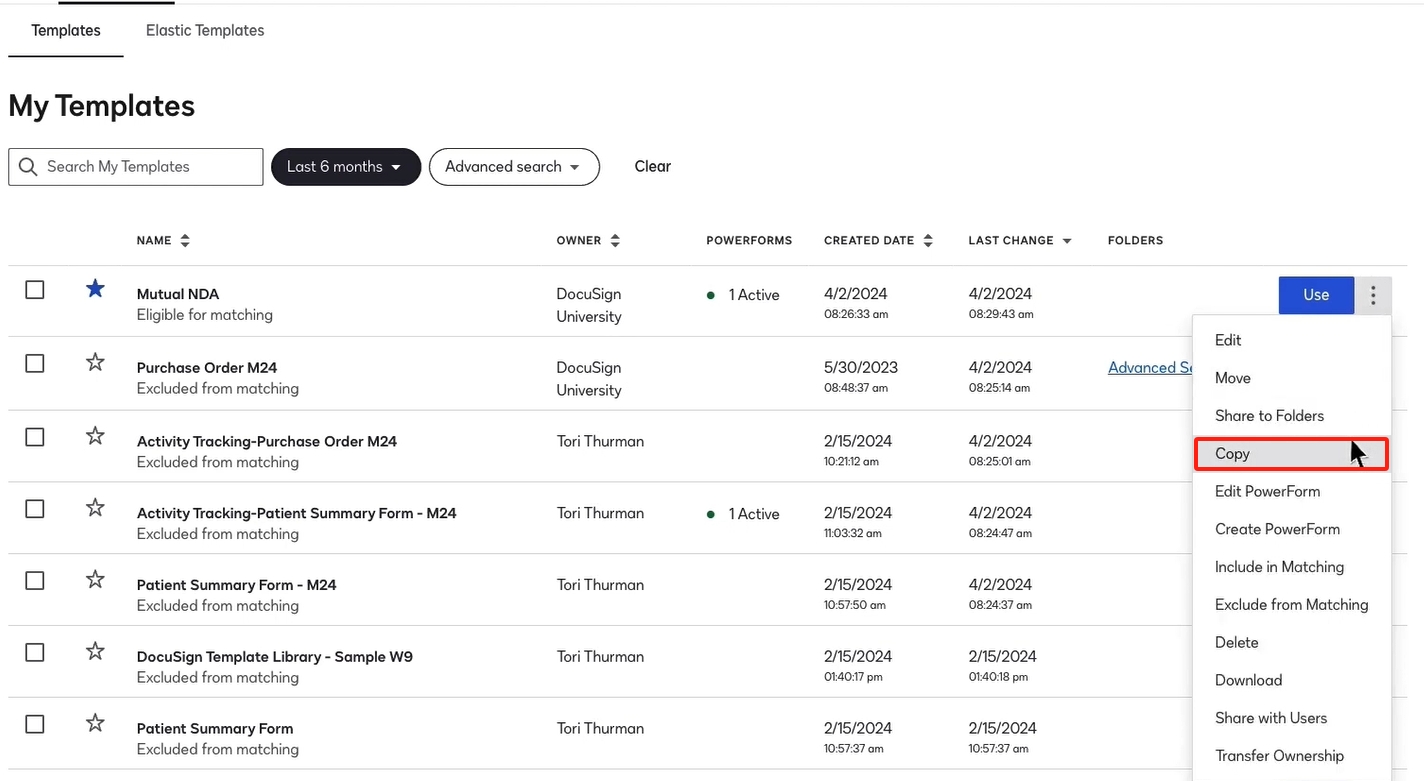1424x781 pixels.
Task: Click the Clear filters link
Action: 652,167
